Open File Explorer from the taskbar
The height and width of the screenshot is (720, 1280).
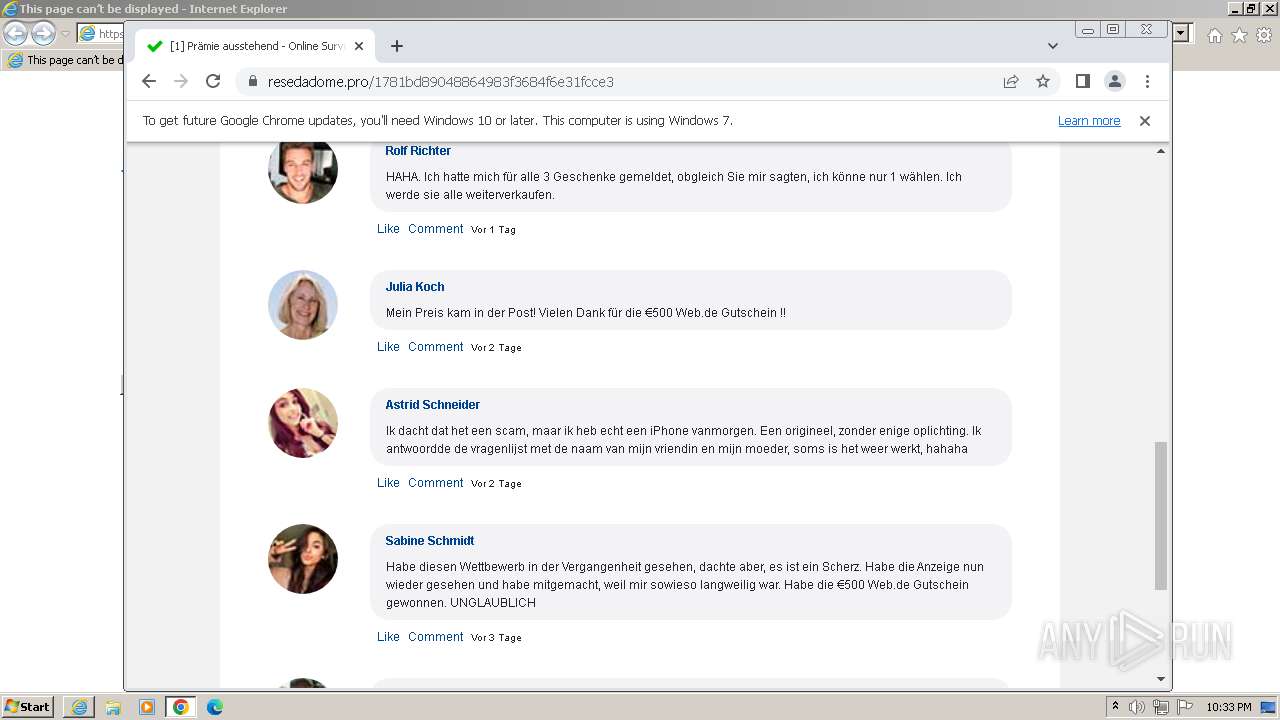point(113,707)
